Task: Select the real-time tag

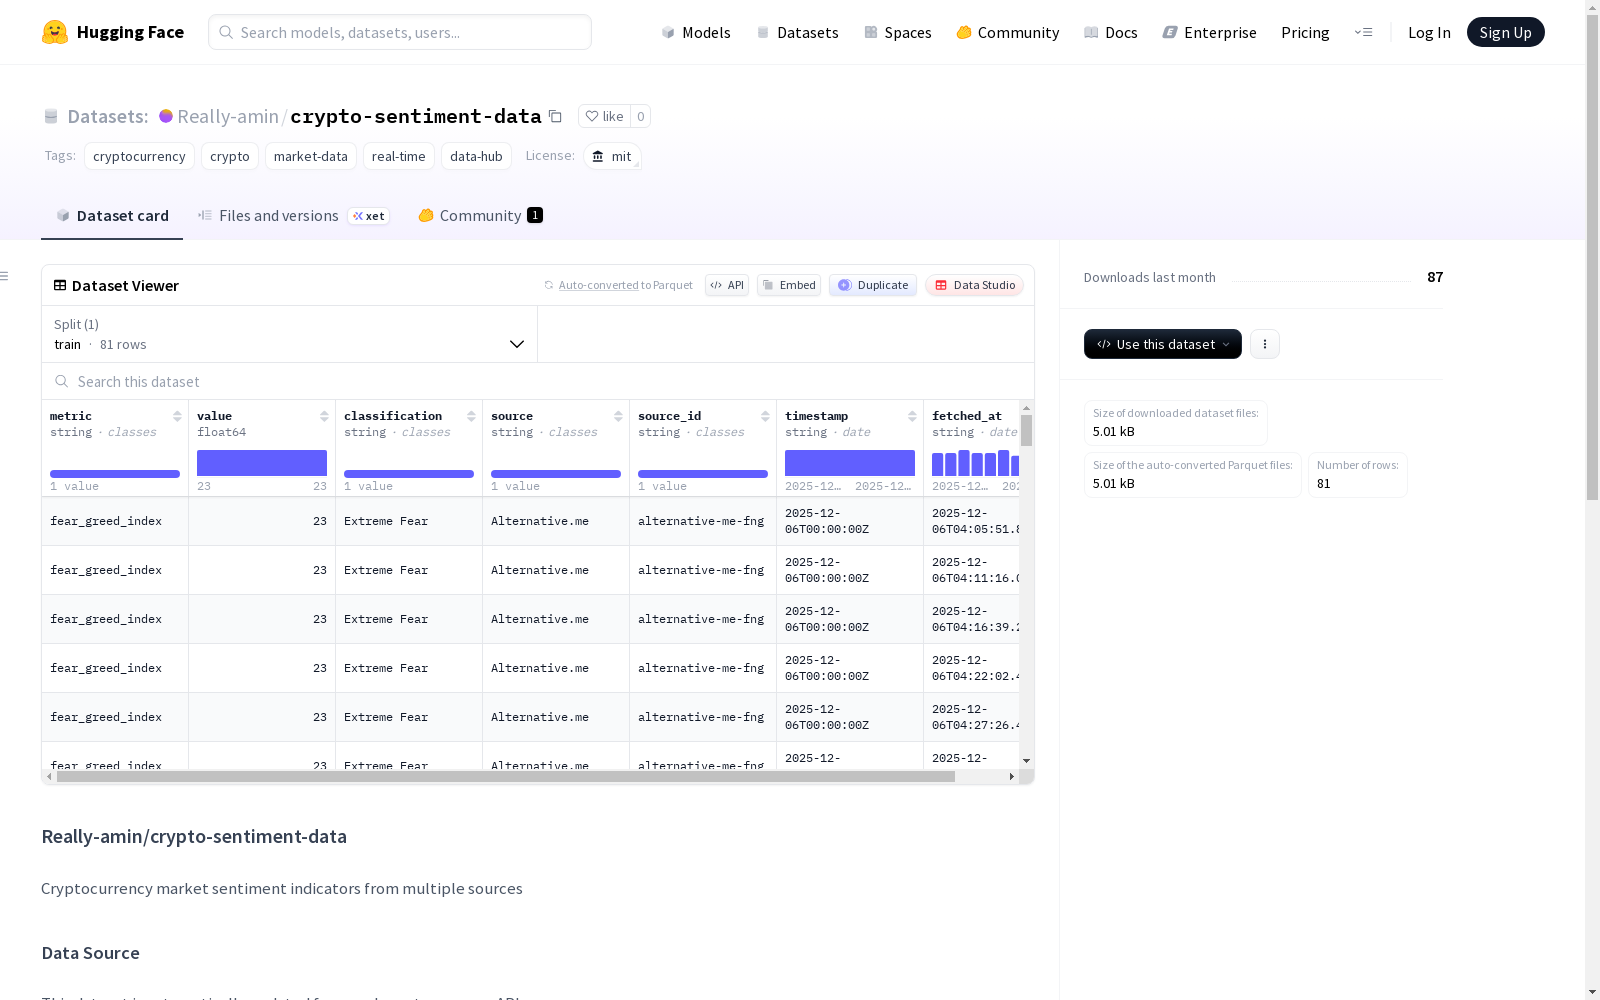Action: [399, 156]
